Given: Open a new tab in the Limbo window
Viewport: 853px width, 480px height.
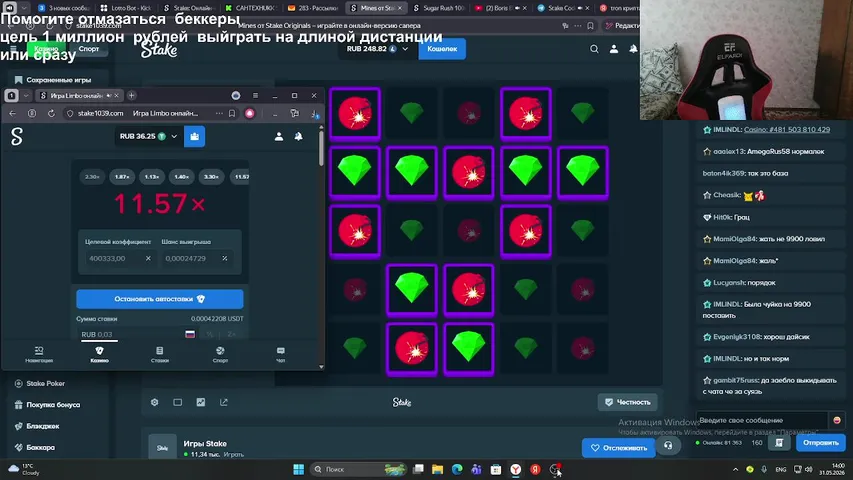Looking at the screenshot, I should (x=132, y=95).
